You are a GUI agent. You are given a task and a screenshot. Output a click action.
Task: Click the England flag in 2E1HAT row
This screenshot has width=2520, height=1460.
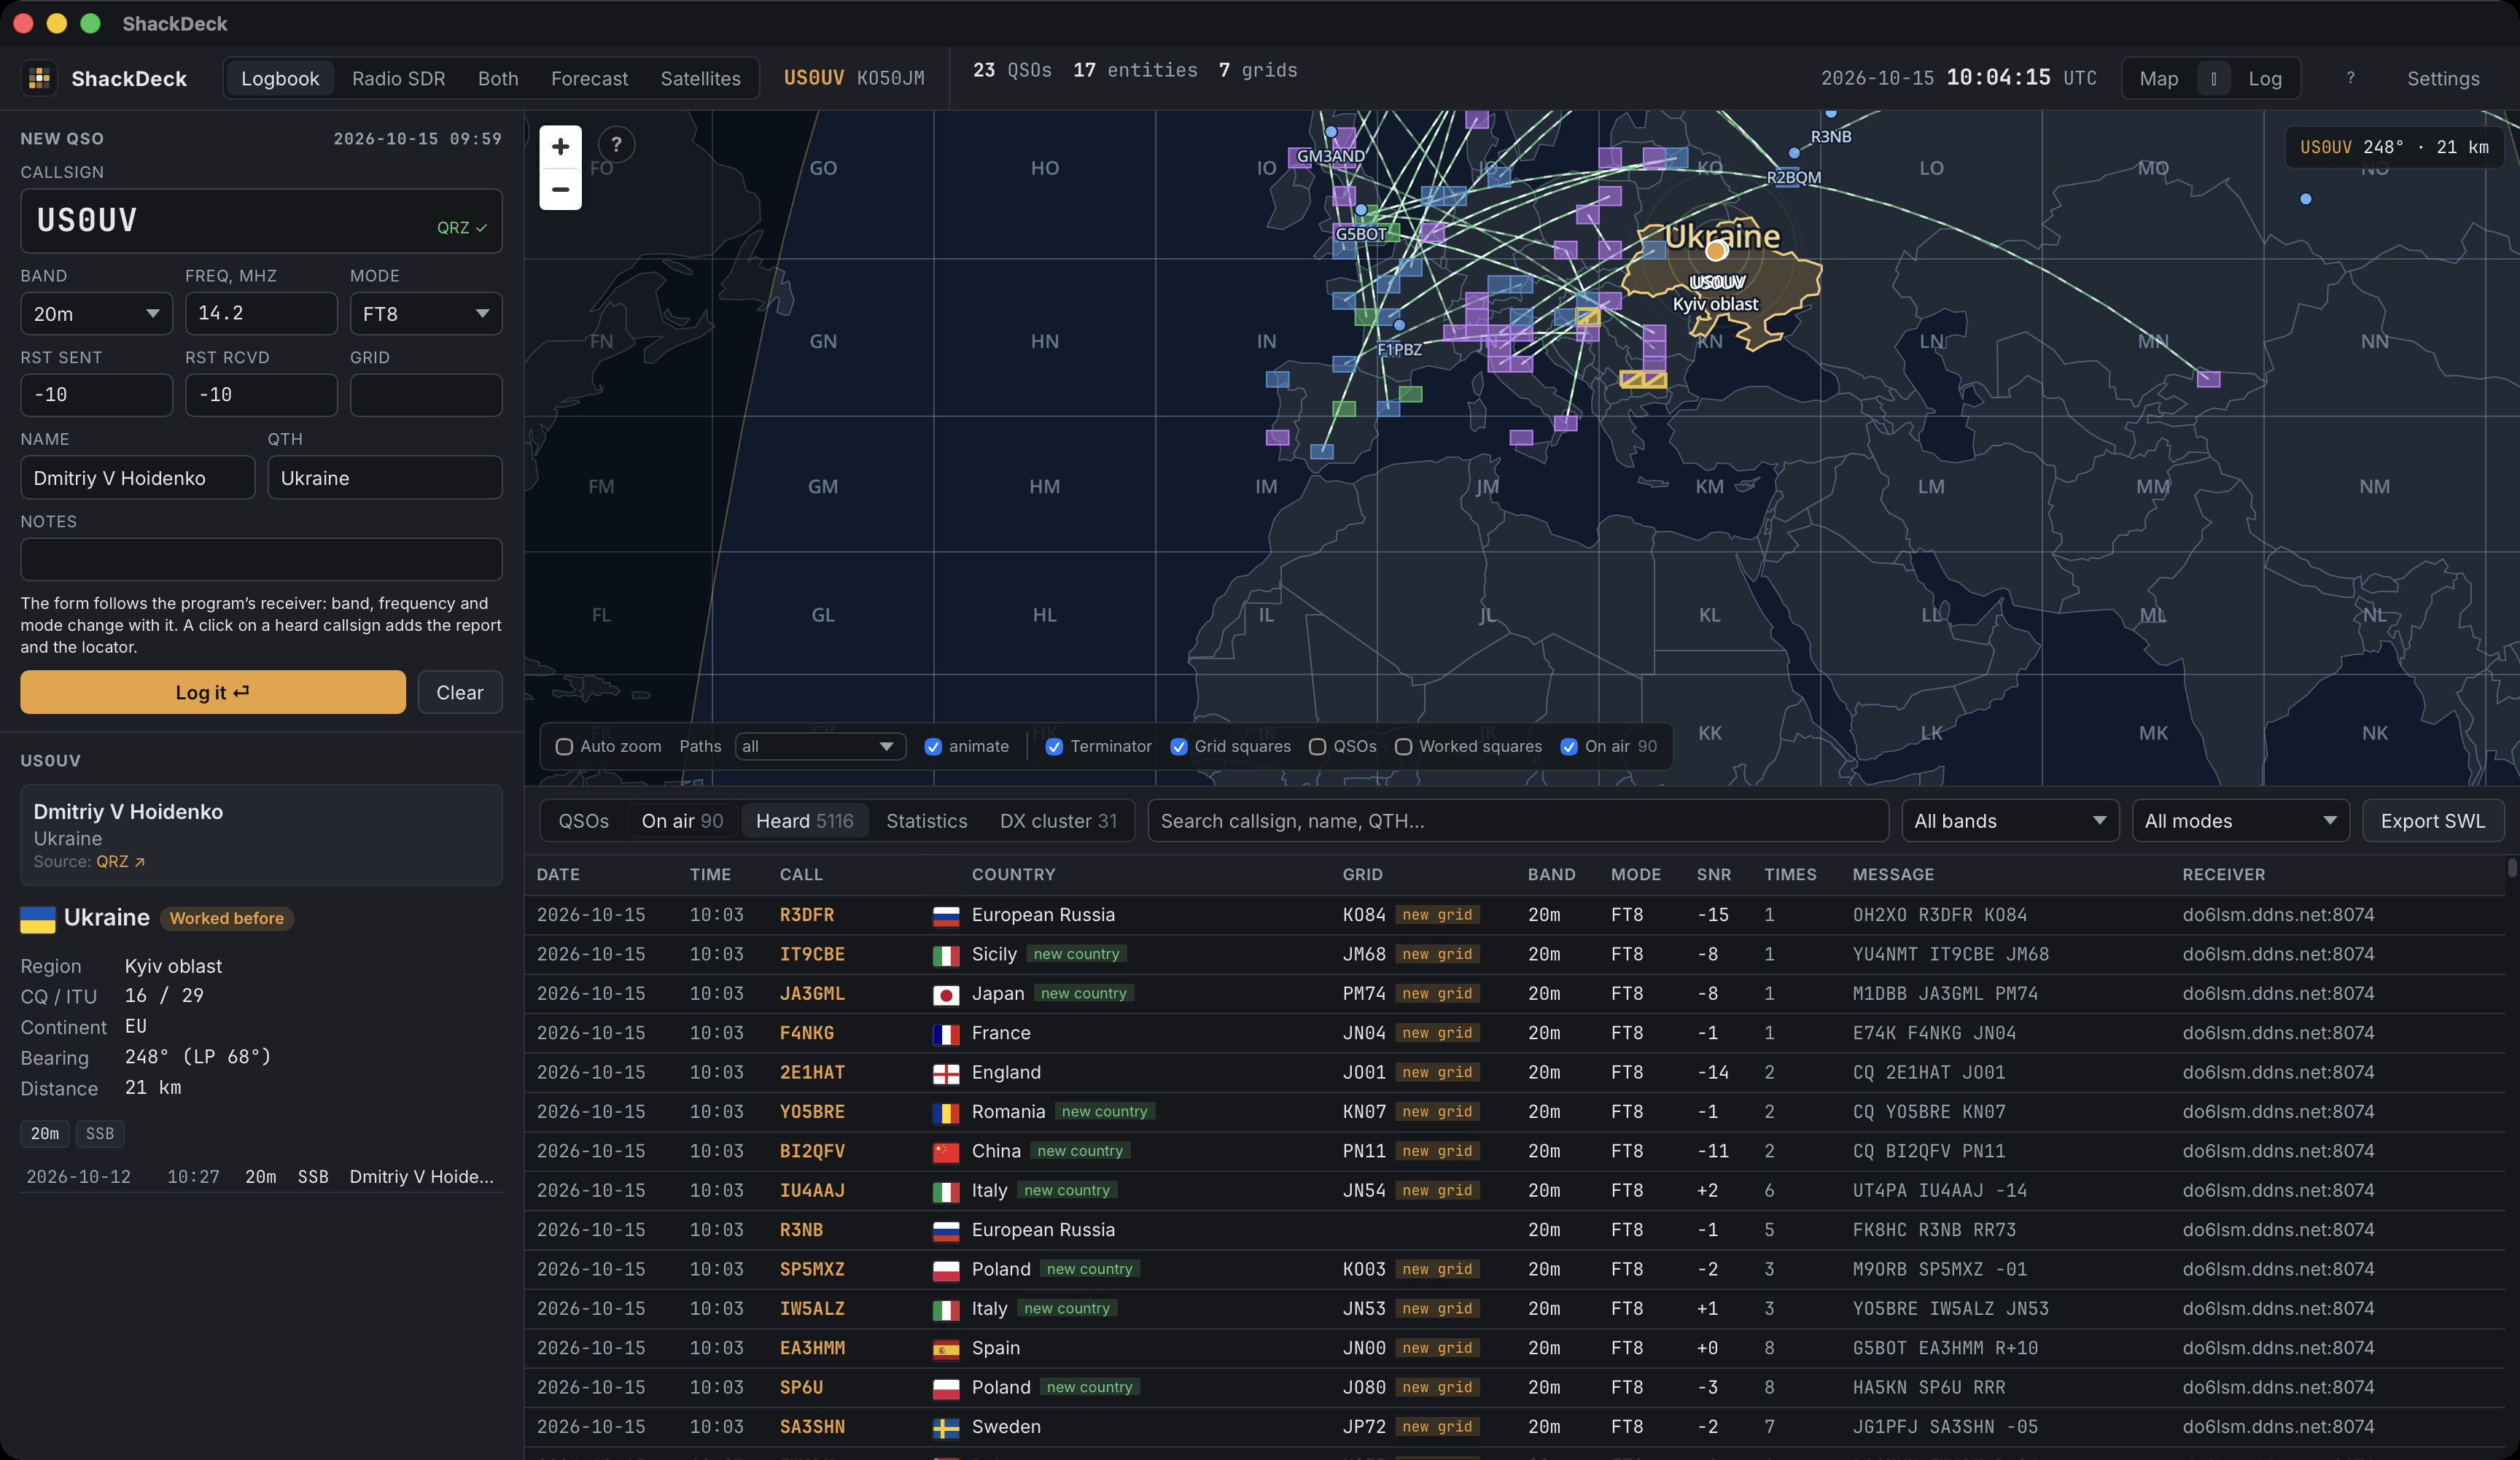[x=945, y=1074]
